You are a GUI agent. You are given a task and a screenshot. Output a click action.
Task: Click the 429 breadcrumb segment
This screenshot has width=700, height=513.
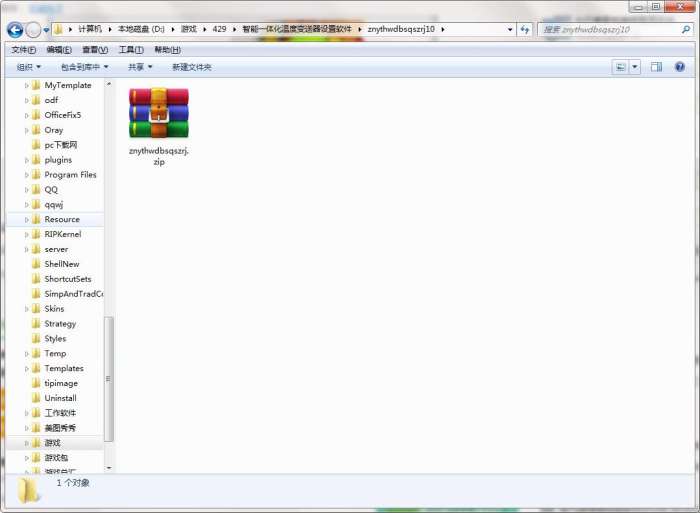pos(219,29)
